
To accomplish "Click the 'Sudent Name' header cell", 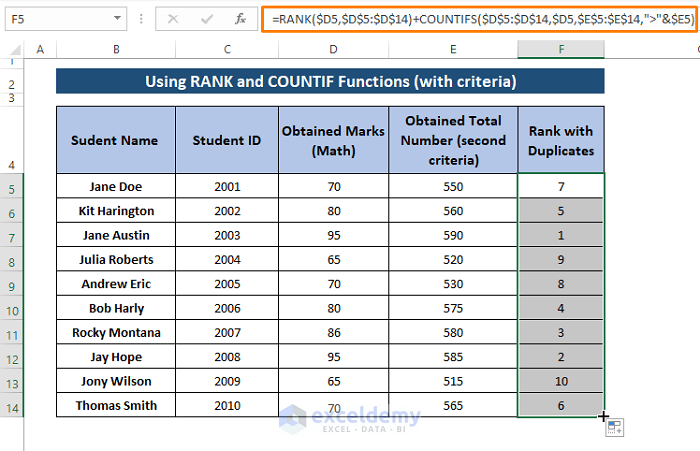I will pos(116,140).
